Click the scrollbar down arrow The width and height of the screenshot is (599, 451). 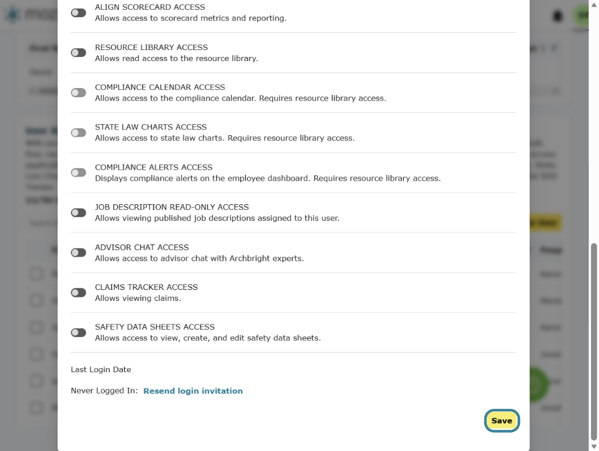point(594,446)
